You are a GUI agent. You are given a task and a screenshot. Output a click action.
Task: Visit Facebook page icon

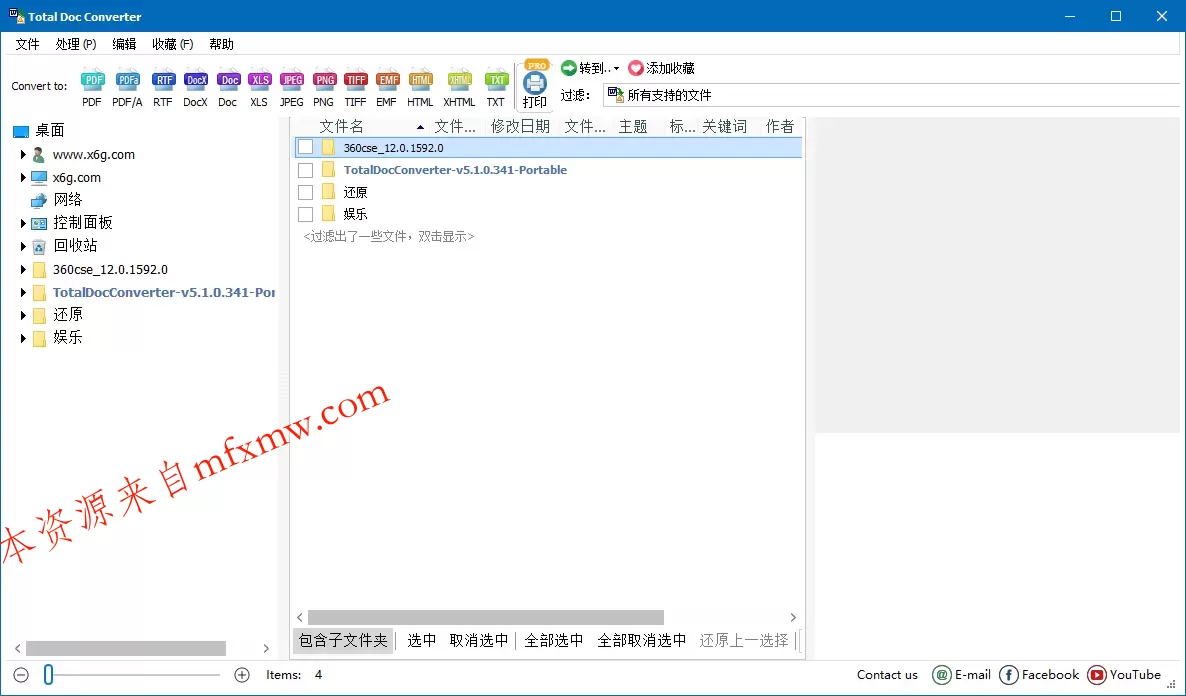pos(1008,675)
